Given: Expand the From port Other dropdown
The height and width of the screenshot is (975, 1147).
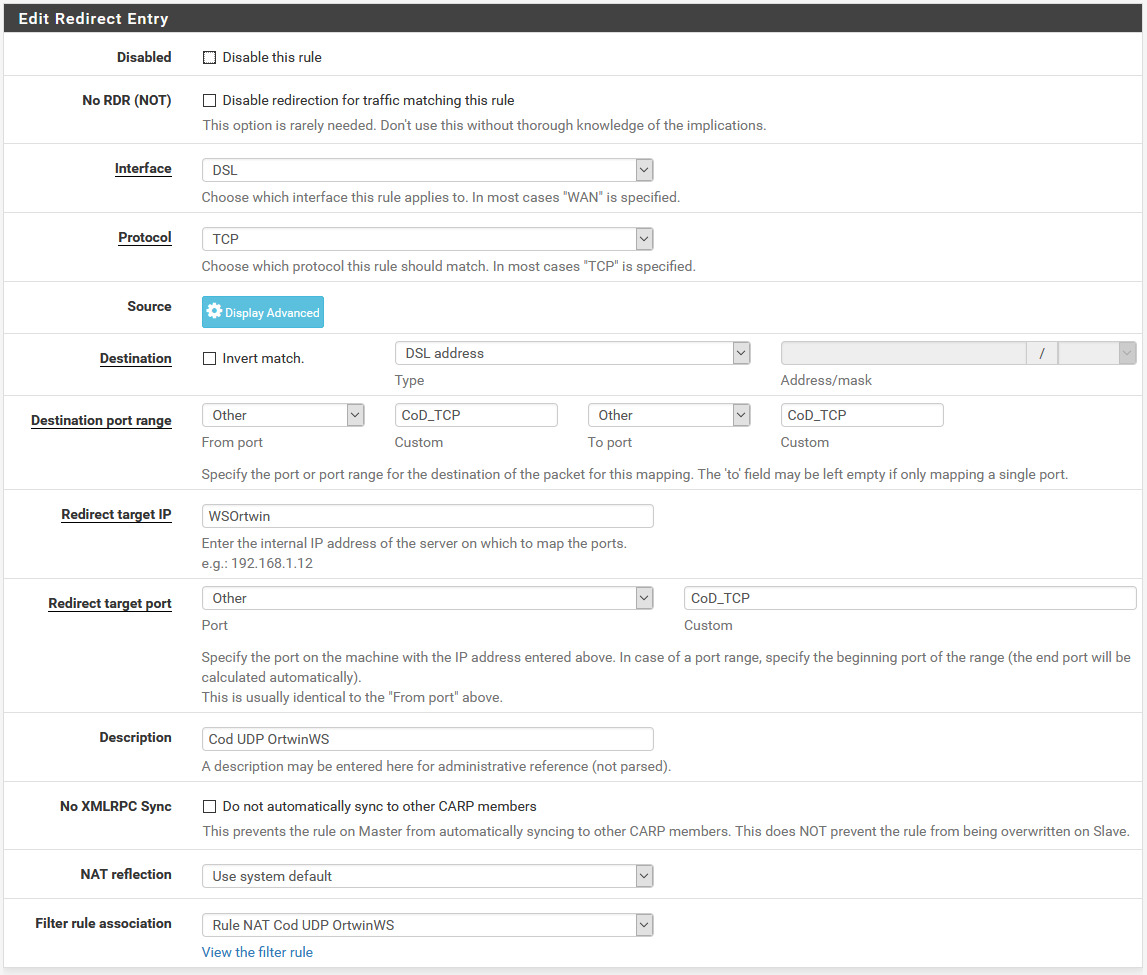Looking at the screenshot, I should coord(282,415).
